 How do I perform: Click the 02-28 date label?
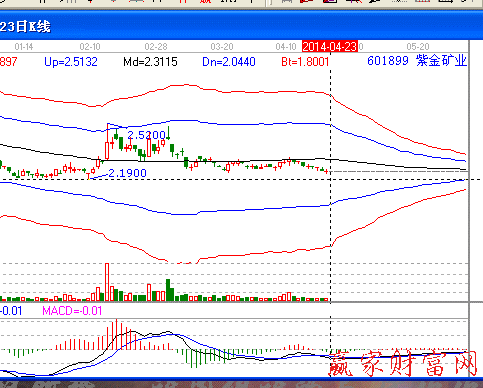(156, 47)
